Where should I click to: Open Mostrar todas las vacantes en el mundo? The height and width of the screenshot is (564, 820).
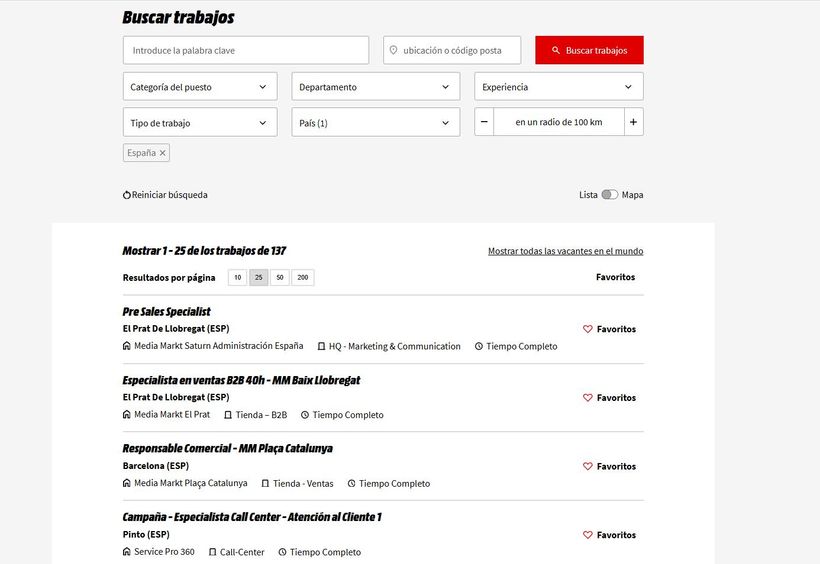tap(565, 251)
